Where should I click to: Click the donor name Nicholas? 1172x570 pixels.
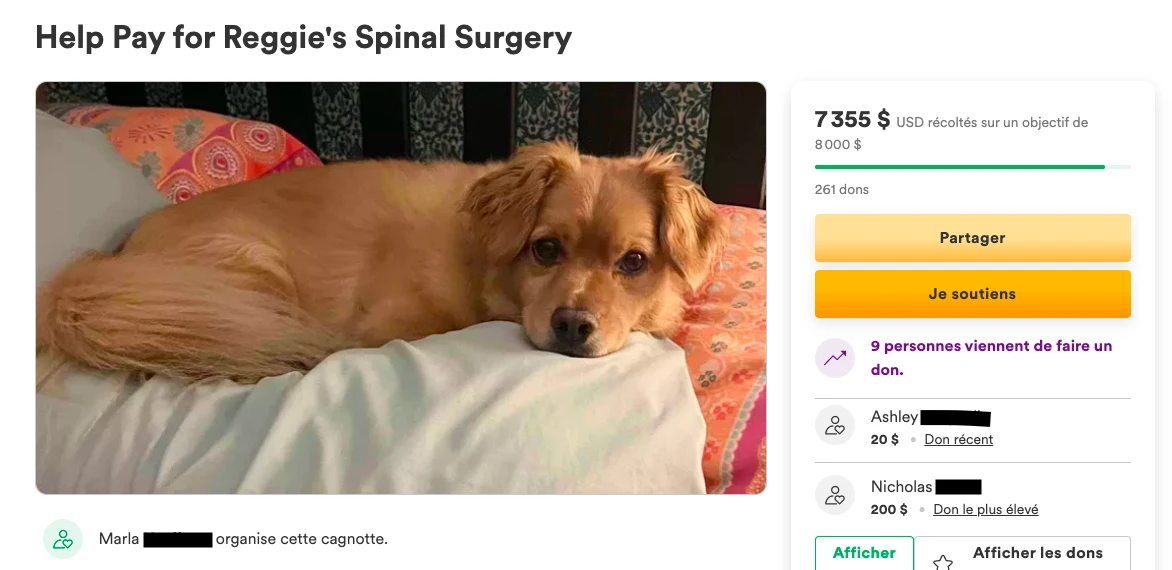coord(901,487)
